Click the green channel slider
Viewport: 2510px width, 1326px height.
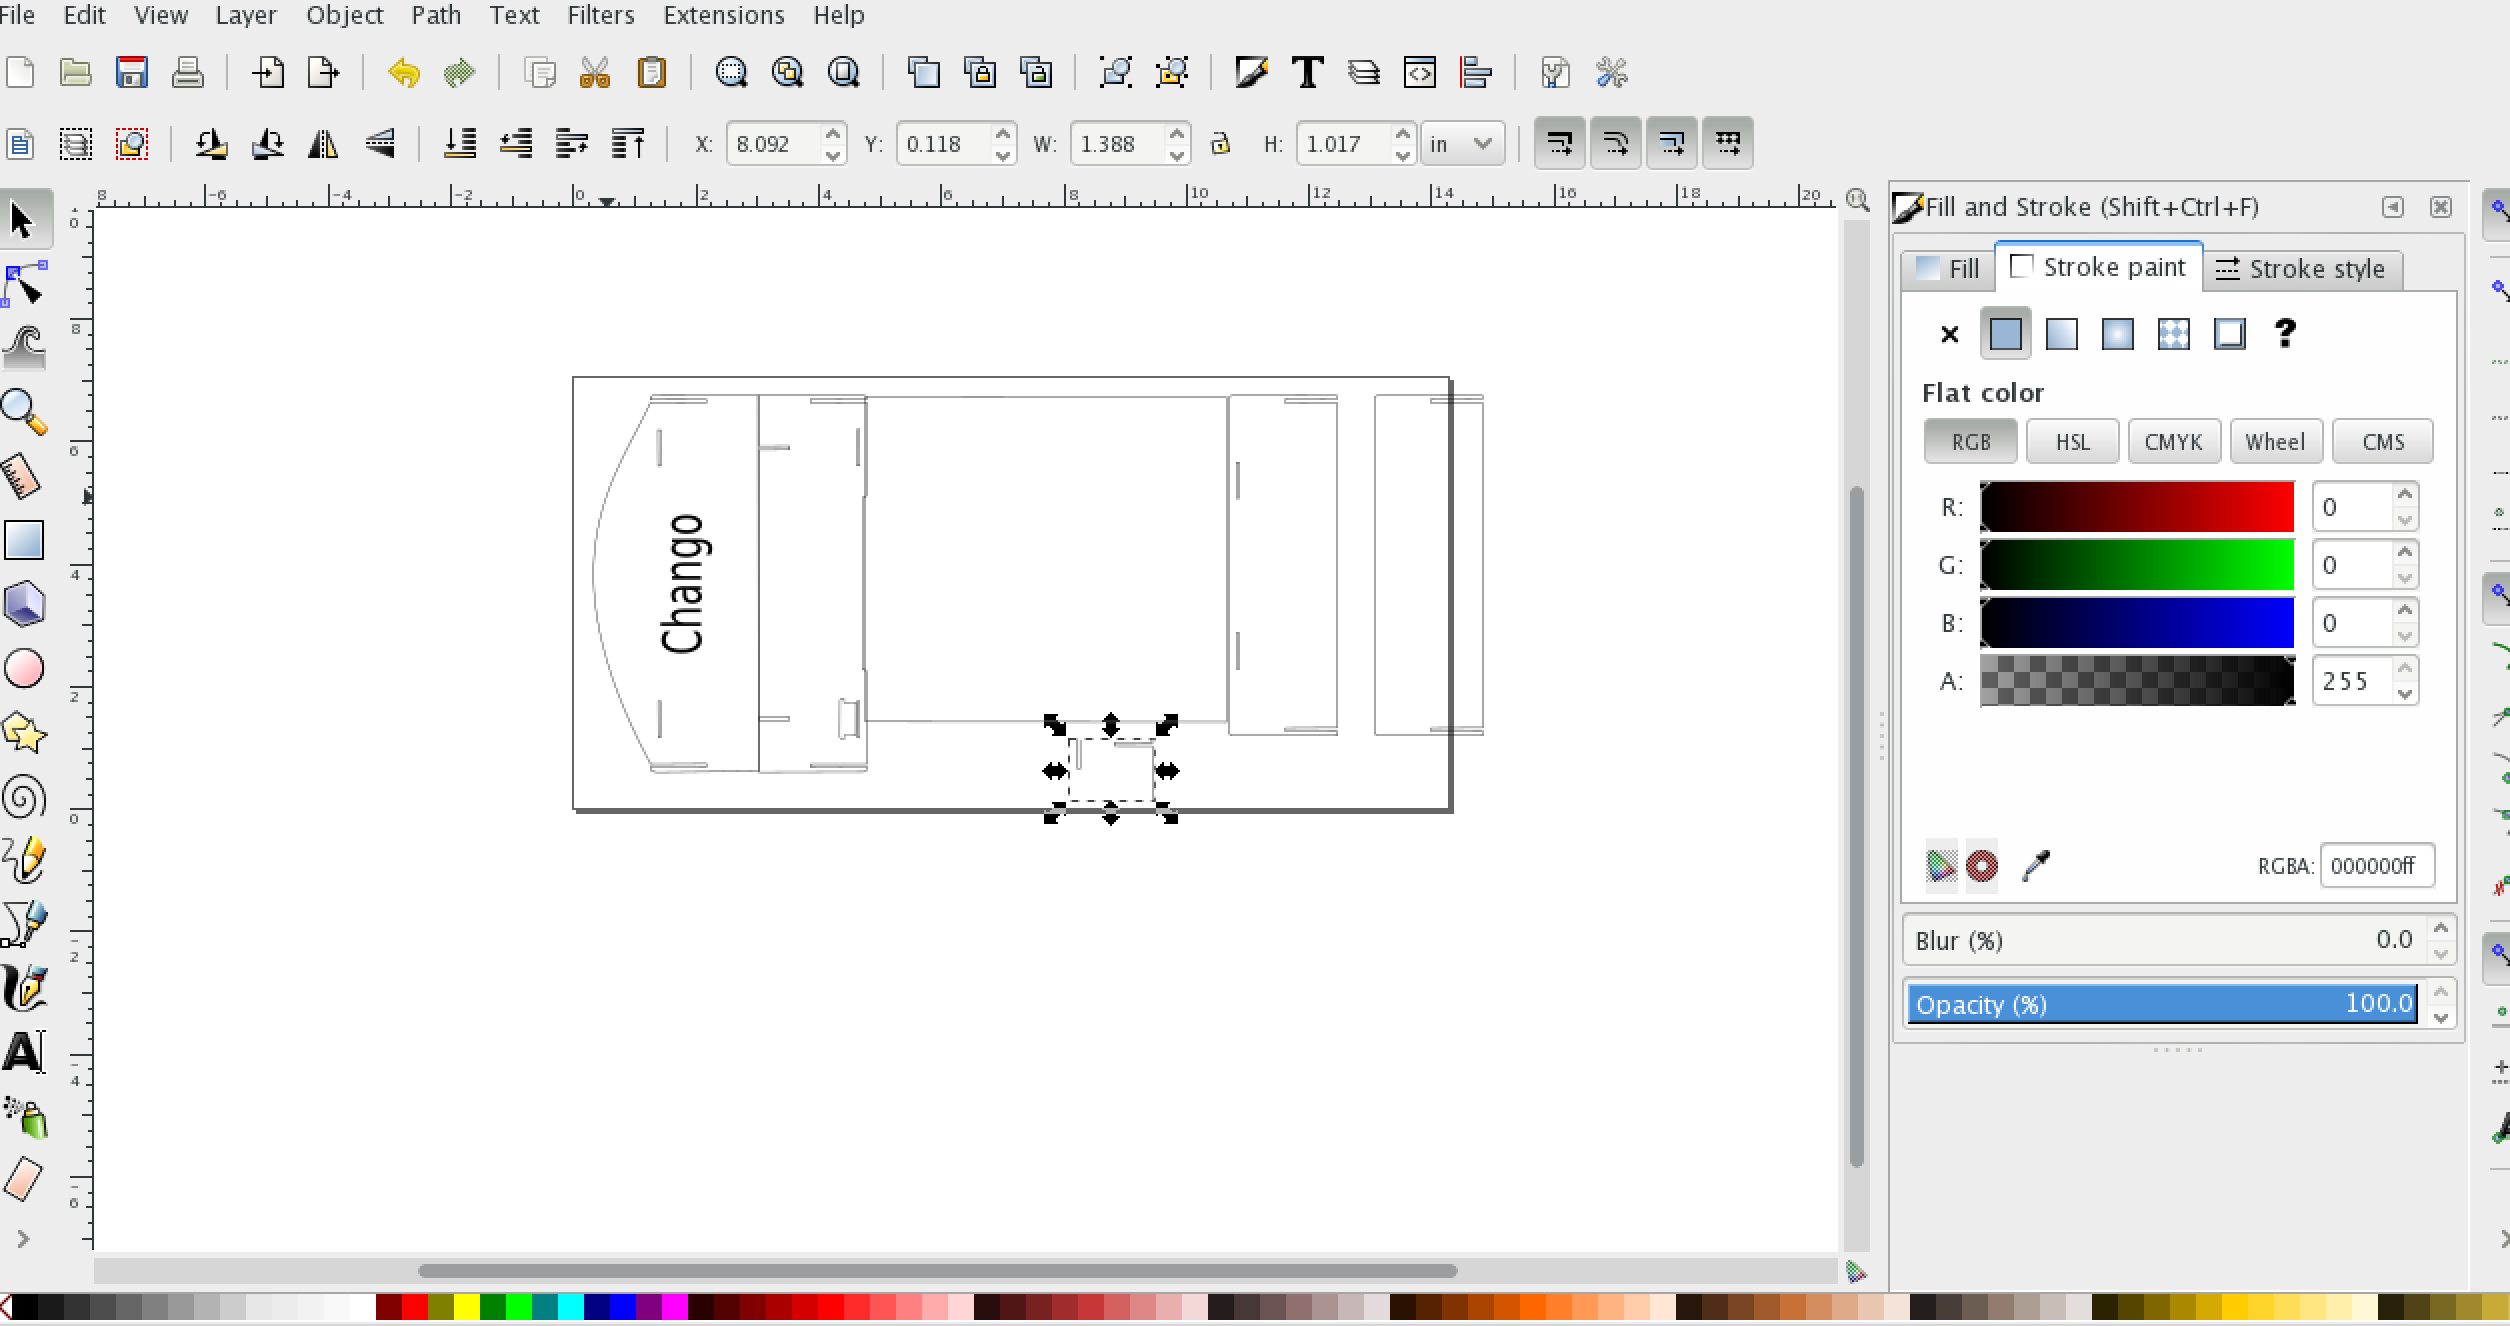[x=2137, y=565]
